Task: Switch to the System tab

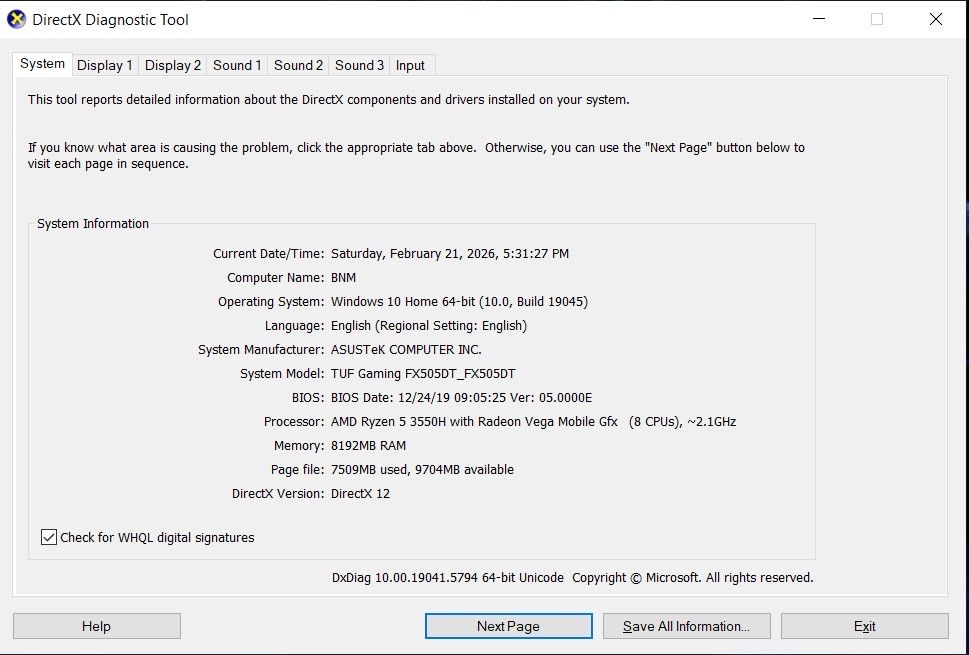Action: (x=42, y=64)
